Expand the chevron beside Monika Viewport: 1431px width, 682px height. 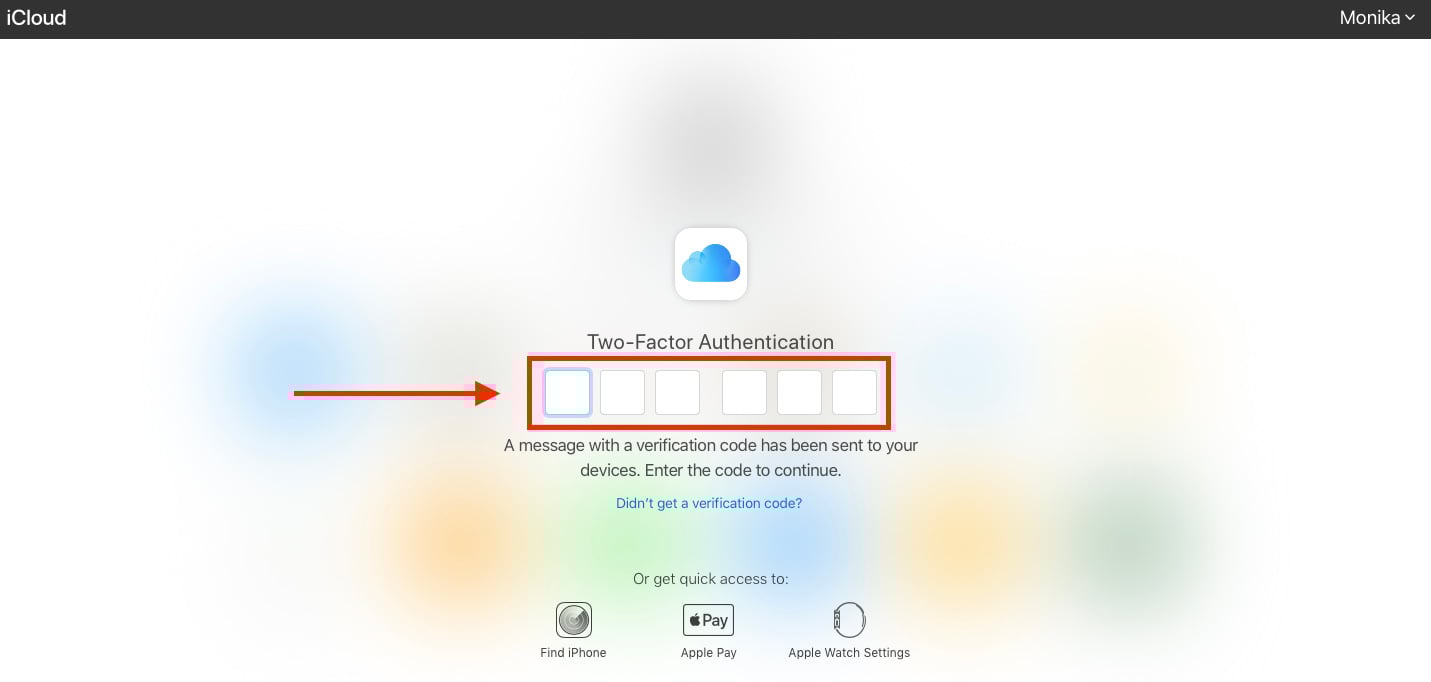(x=1410, y=18)
